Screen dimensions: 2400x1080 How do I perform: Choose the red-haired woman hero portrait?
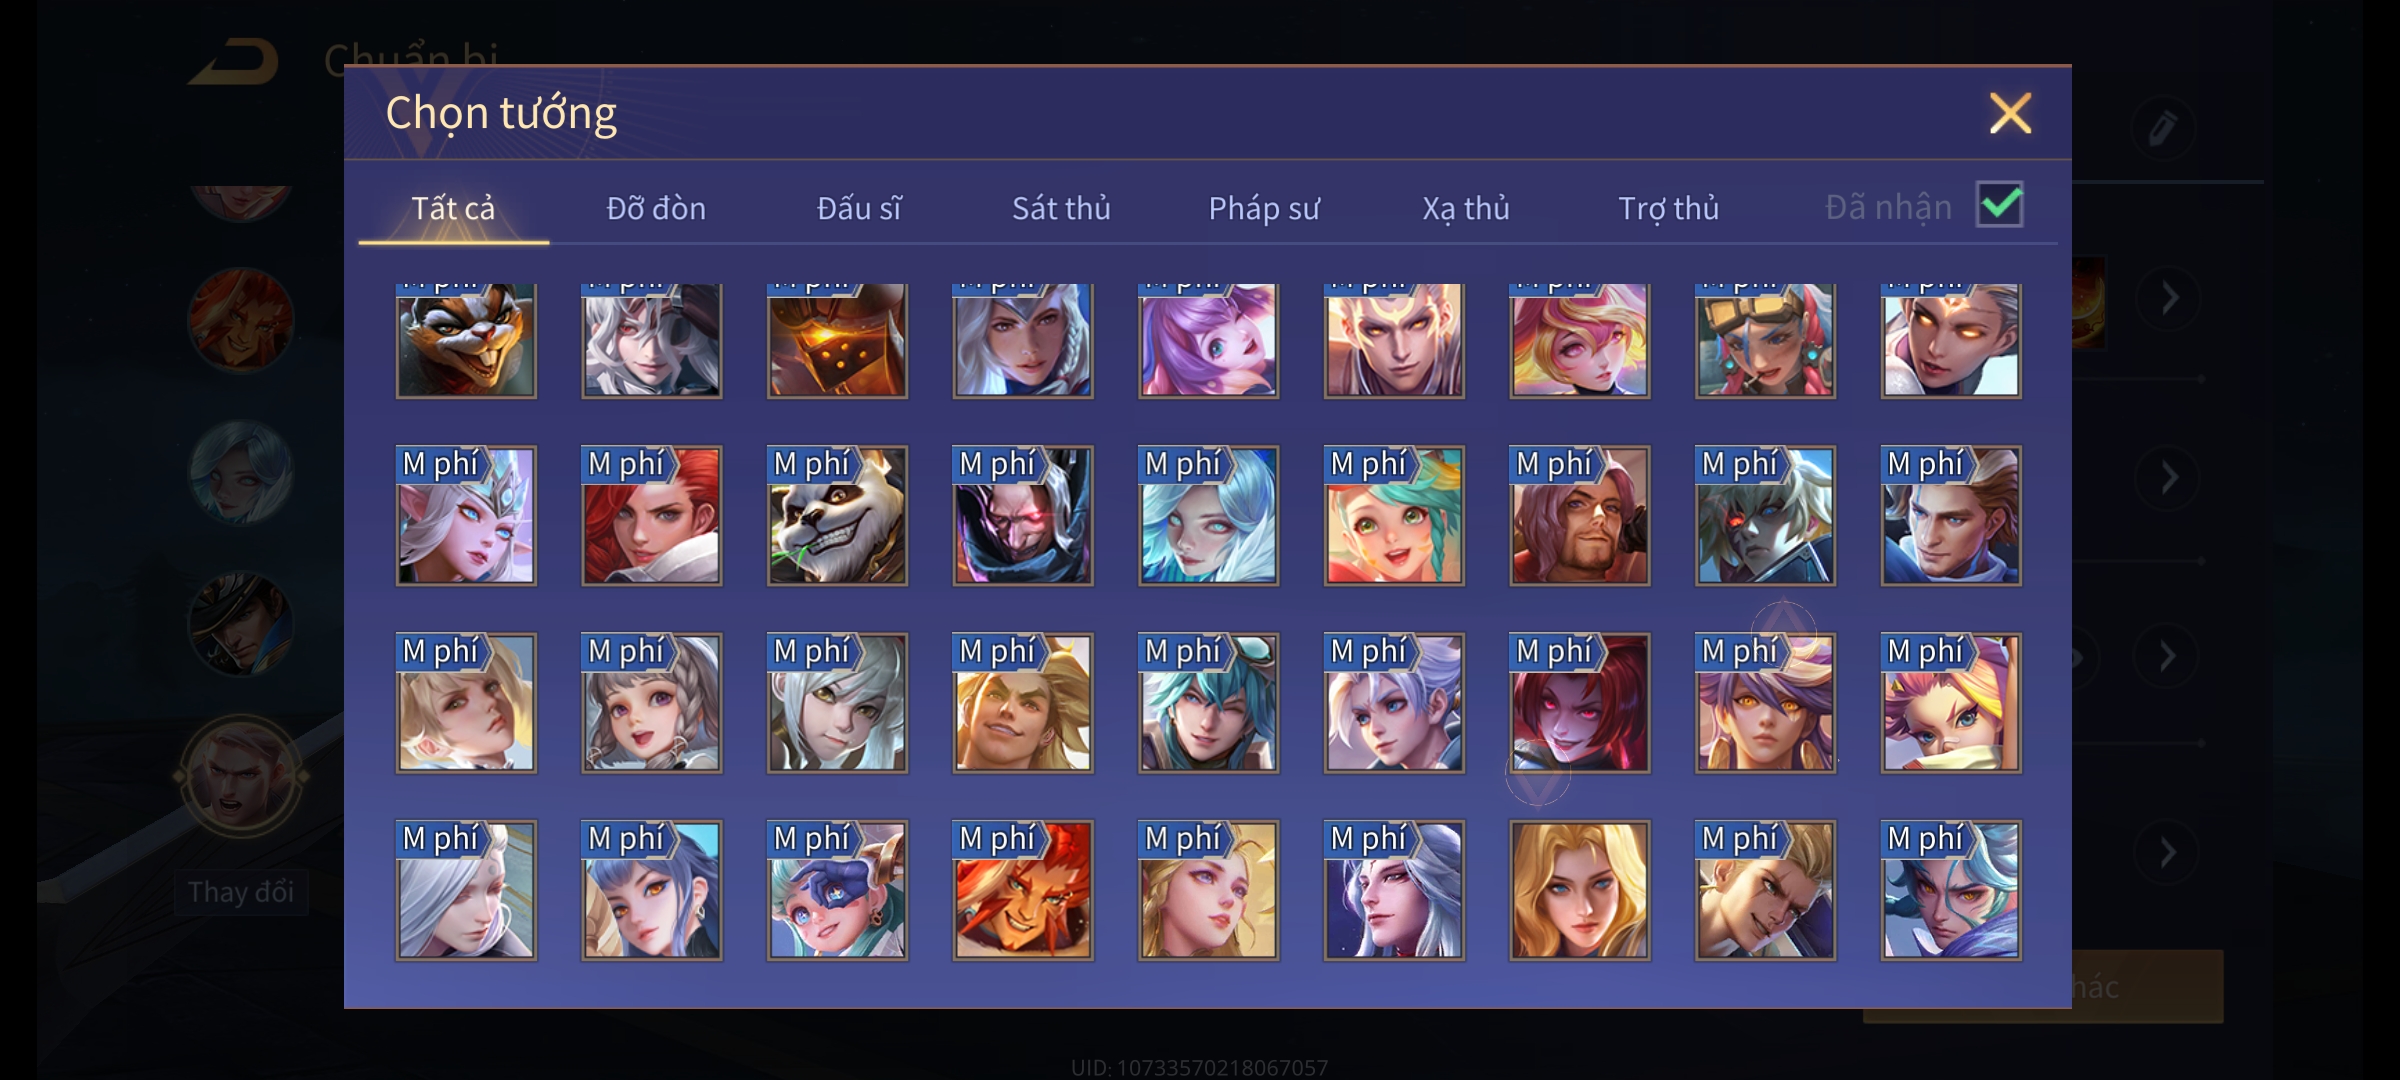point(652,516)
